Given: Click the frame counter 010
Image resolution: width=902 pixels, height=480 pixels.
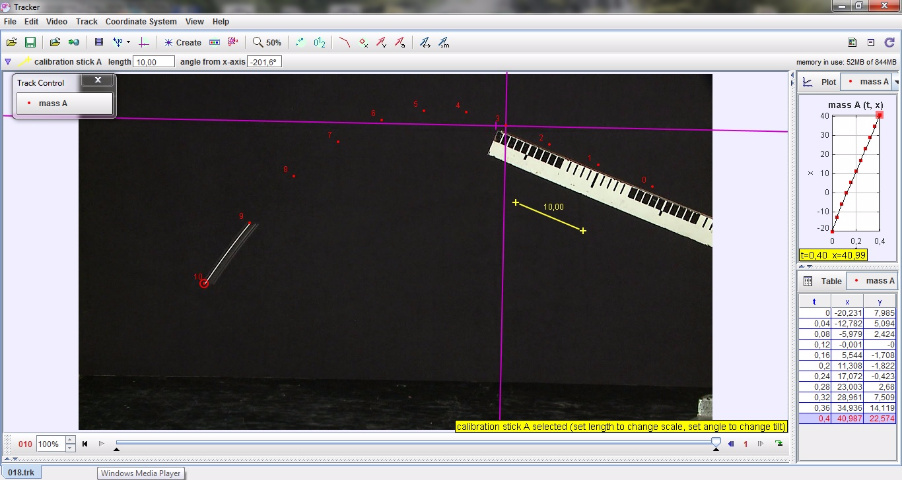Looking at the screenshot, I should tap(25, 444).
